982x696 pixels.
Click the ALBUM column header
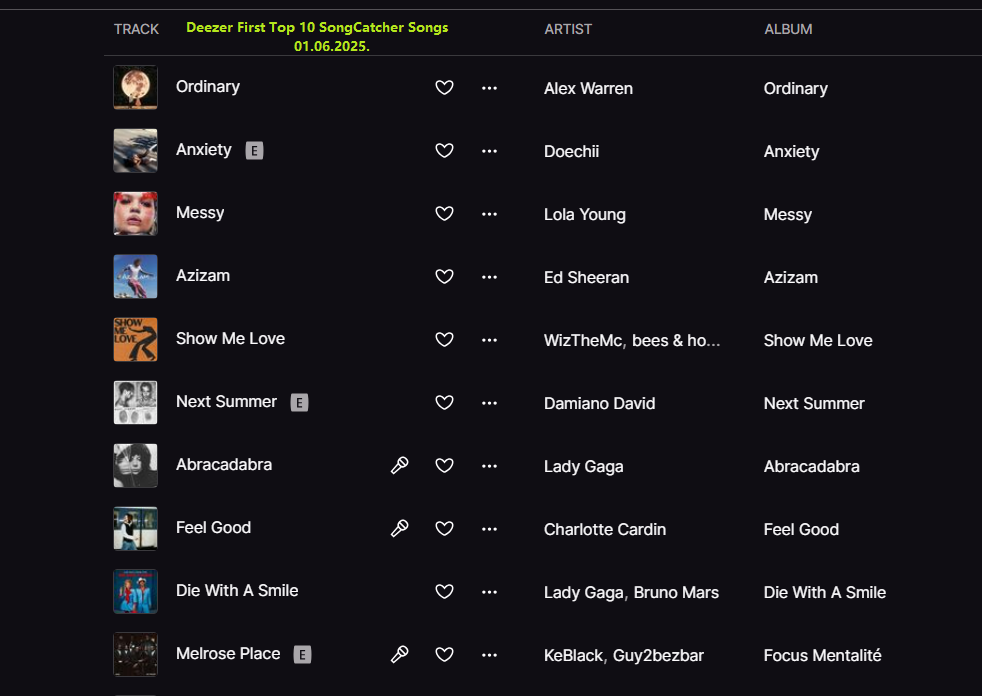click(788, 29)
